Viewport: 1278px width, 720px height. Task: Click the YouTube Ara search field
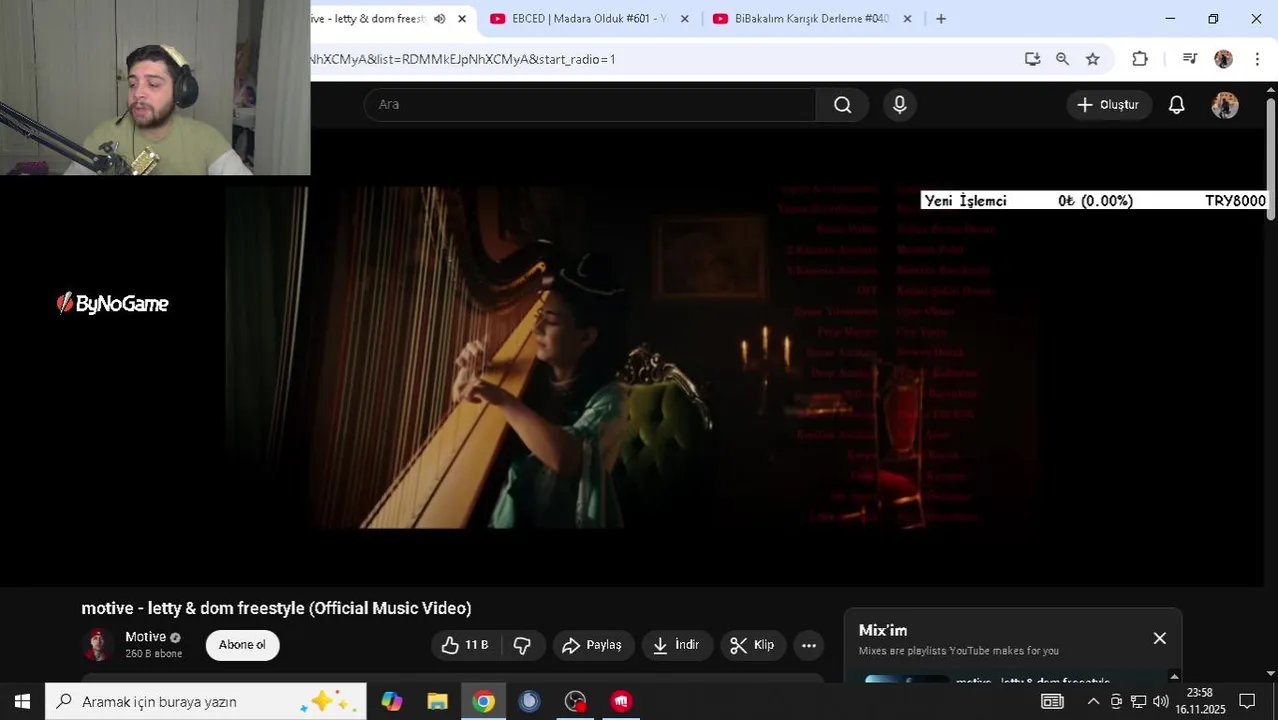(590, 105)
